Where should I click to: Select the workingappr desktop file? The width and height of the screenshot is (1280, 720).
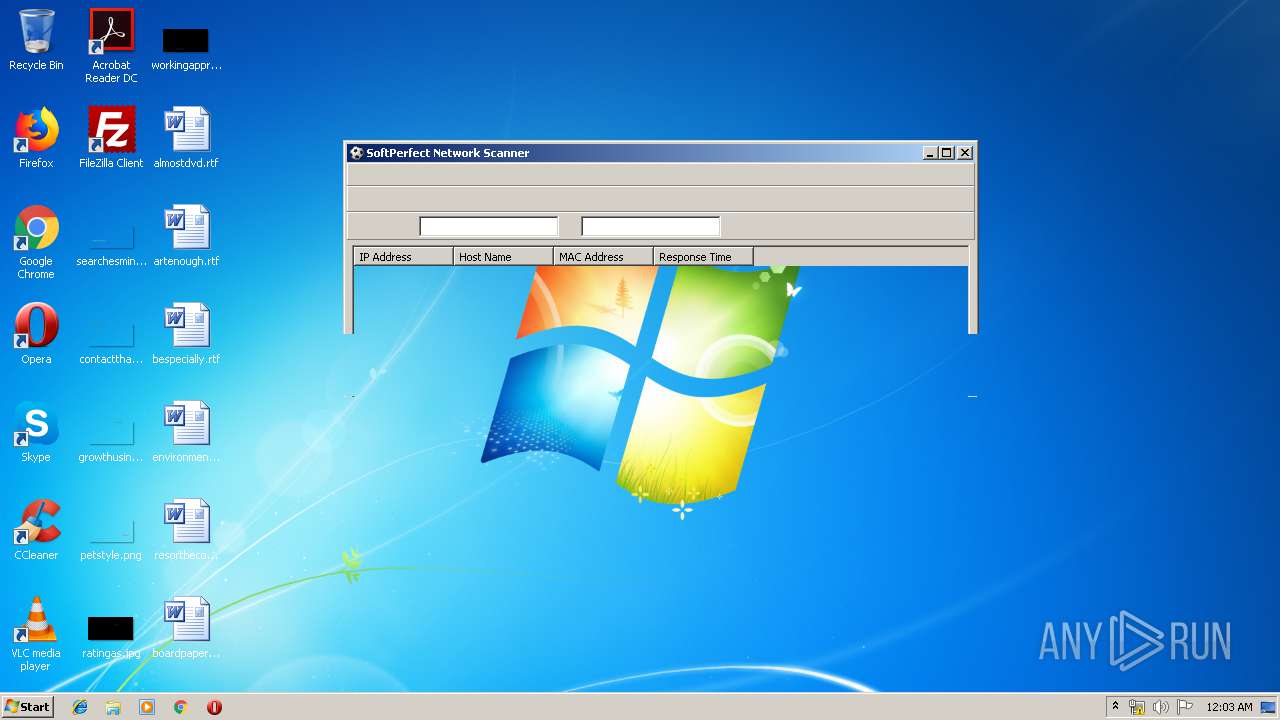pyautogui.click(x=186, y=48)
